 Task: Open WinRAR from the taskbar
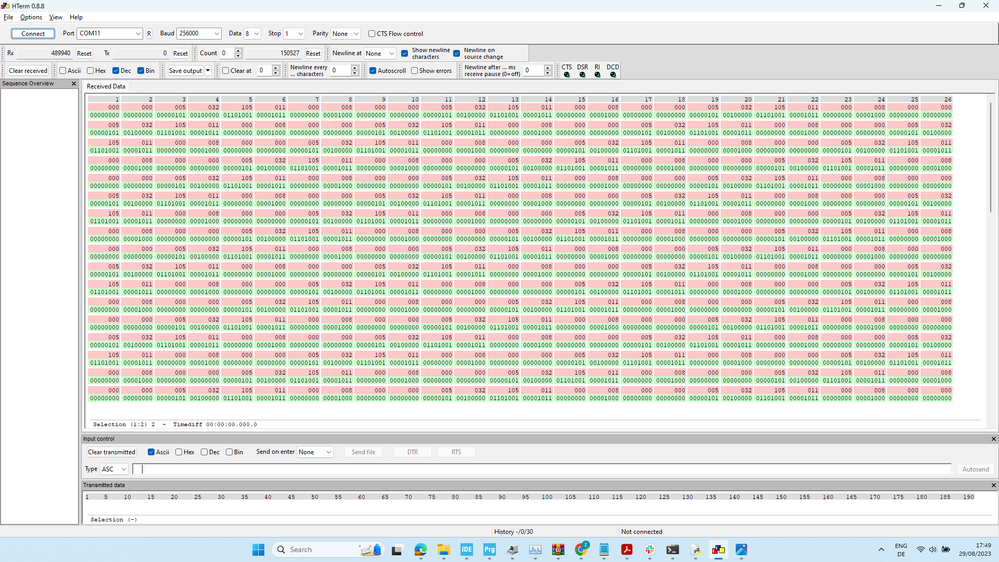tap(558, 549)
